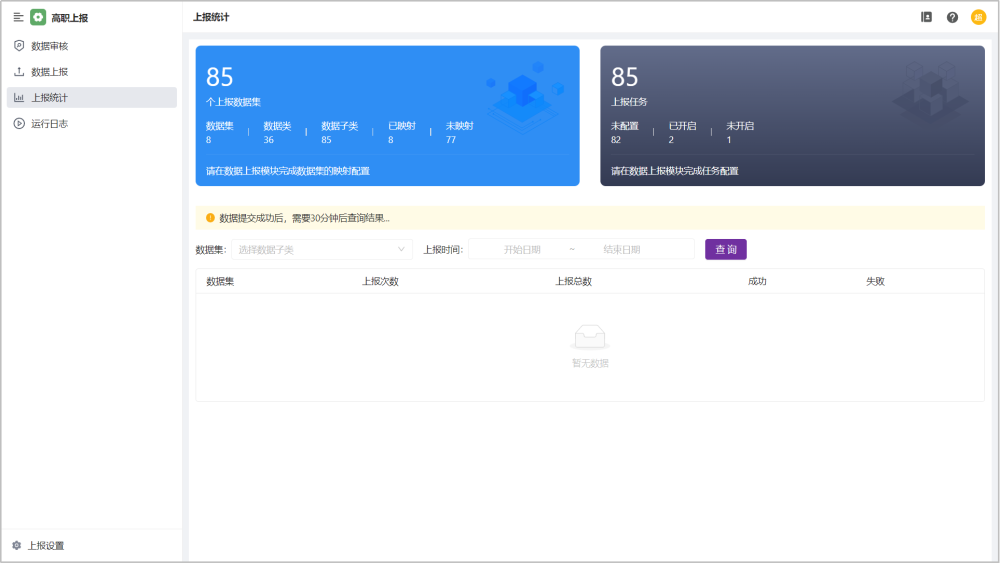This screenshot has height=564, width=1000.
Task: Click the green 高职上报 app logo
Action: (x=38, y=17)
